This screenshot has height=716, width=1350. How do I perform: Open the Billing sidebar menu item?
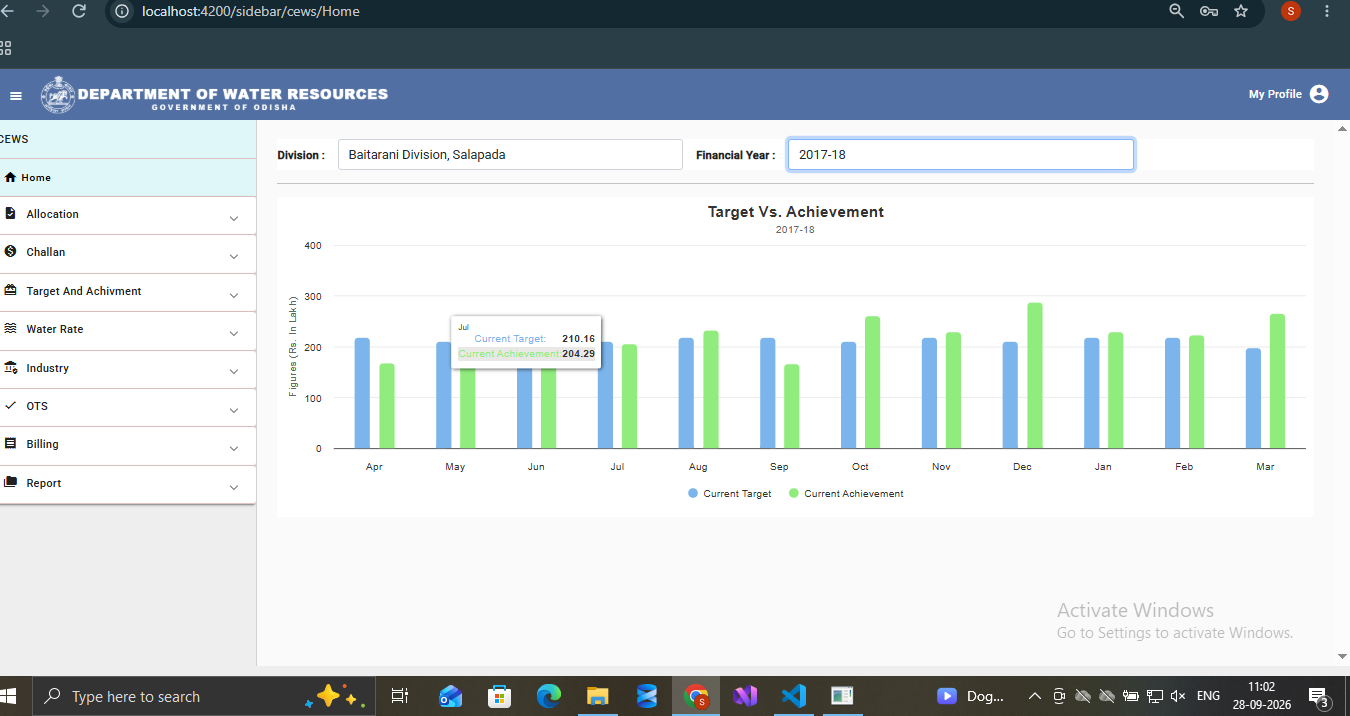click(x=128, y=445)
